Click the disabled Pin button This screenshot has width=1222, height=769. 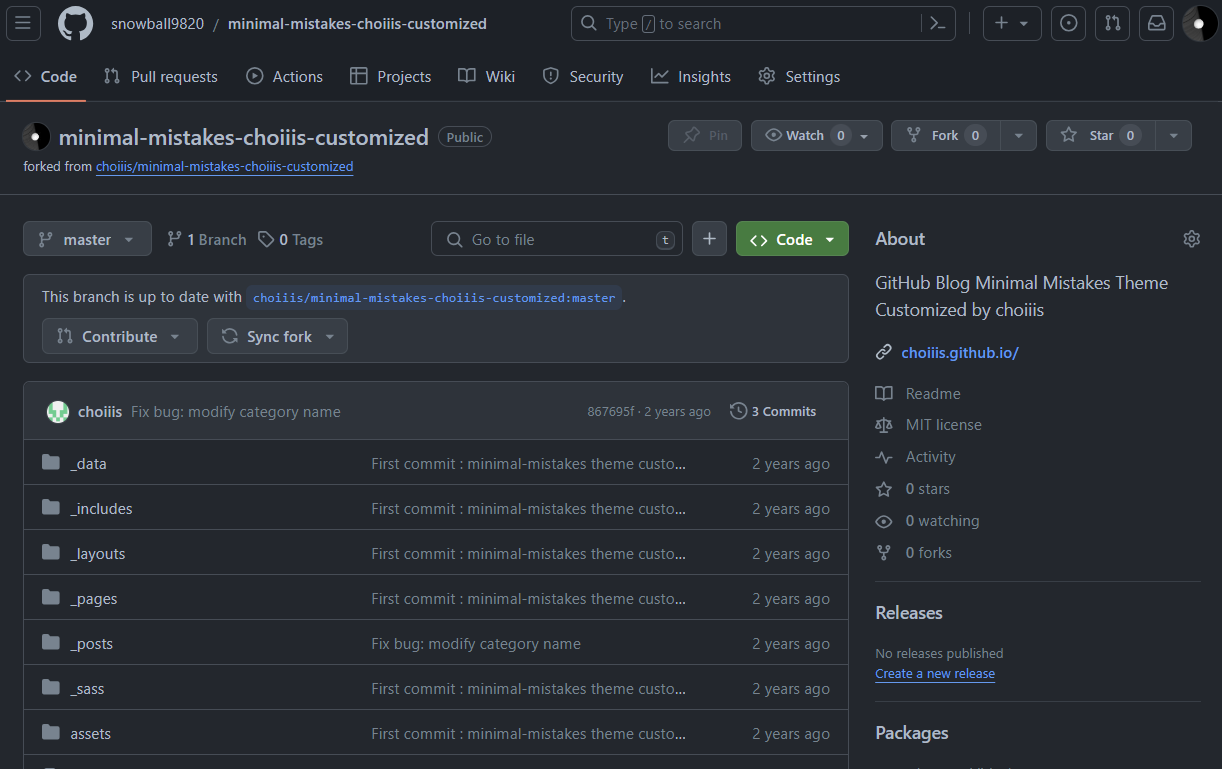point(705,136)
